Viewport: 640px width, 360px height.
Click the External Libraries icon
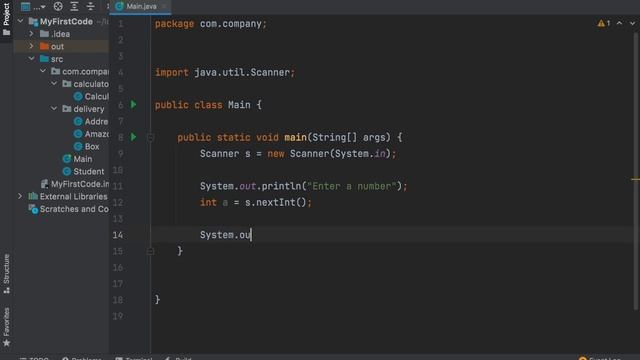coord(33,196)
